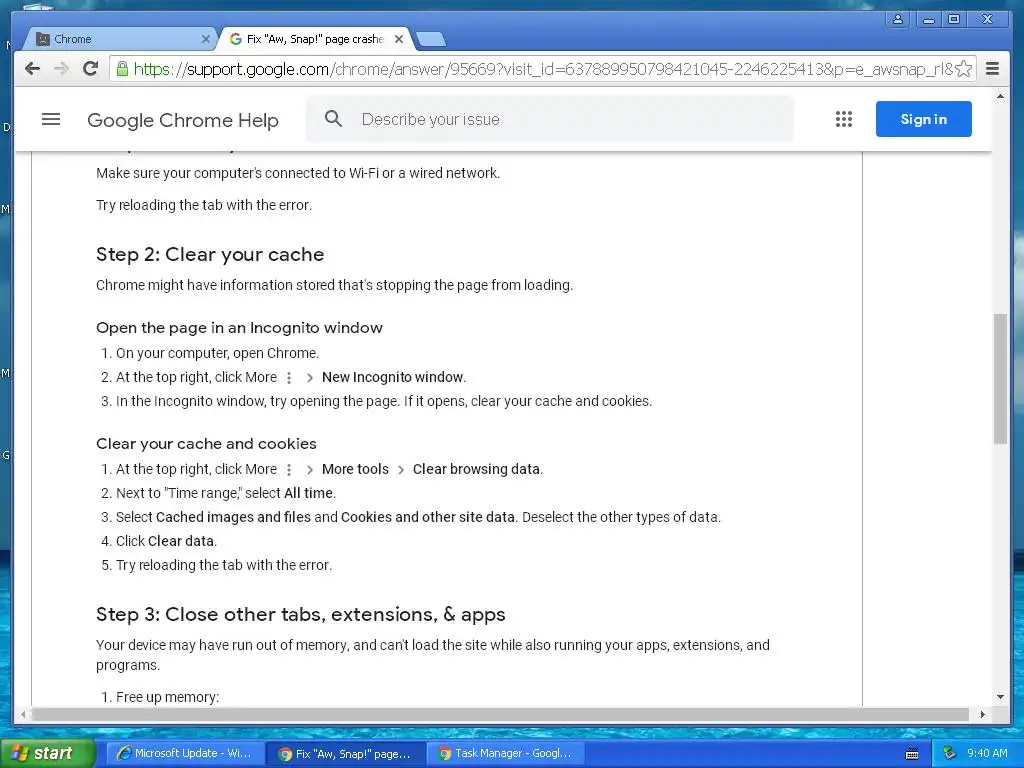Click the Clear browsing data text
Viewport: 1024px width, 768px height.
point(476,470)
